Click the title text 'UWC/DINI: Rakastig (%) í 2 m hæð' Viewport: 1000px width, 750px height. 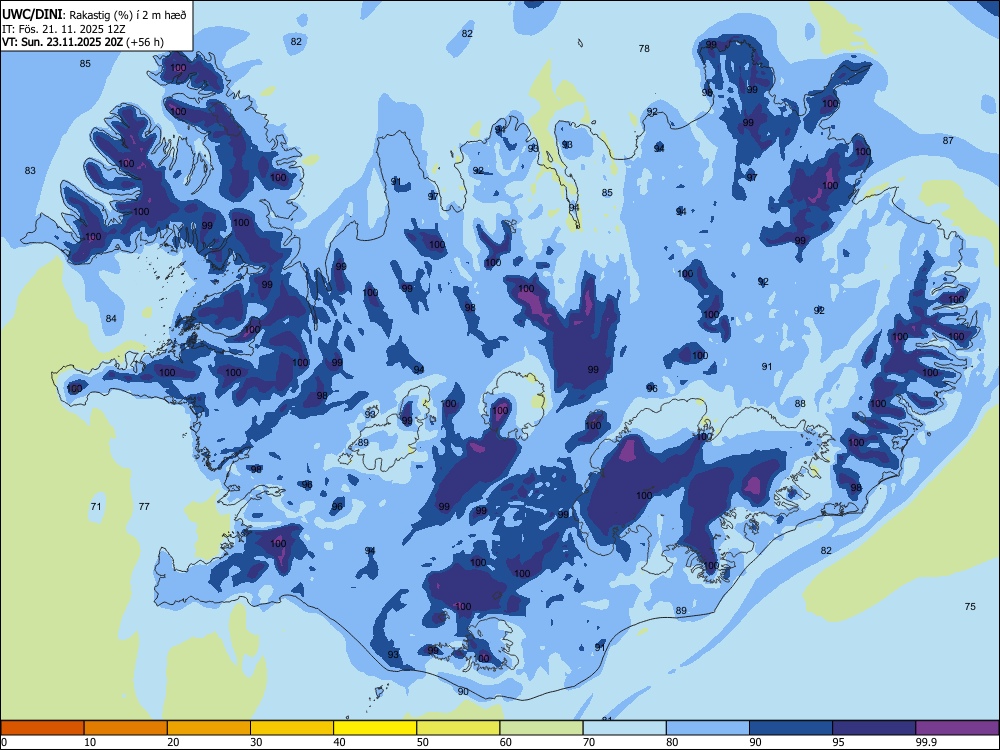coord(94,15)
